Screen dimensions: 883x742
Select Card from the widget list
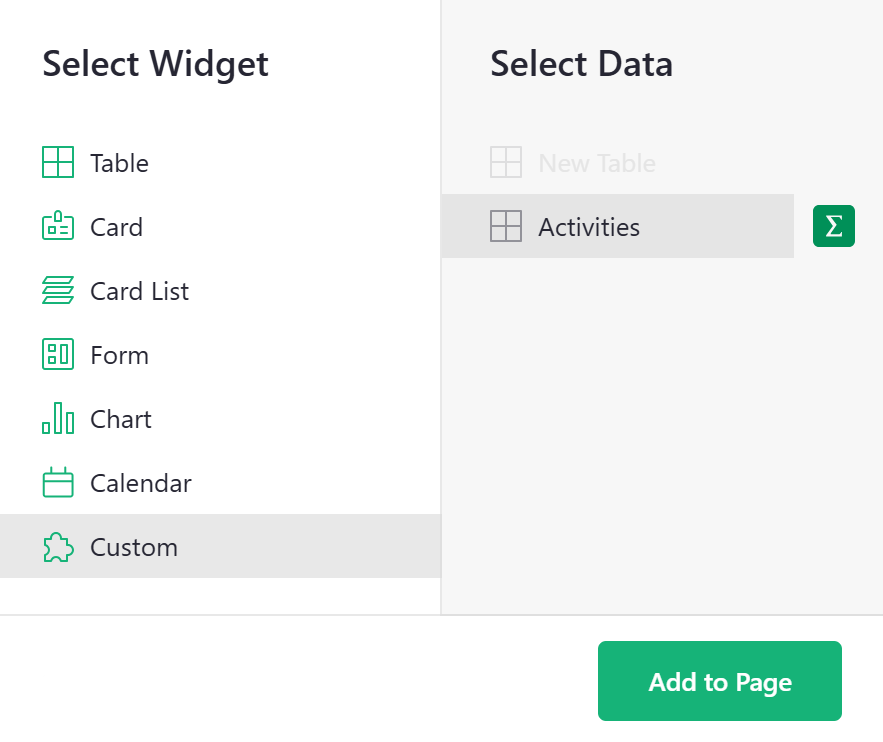click(x=116, y=227)
